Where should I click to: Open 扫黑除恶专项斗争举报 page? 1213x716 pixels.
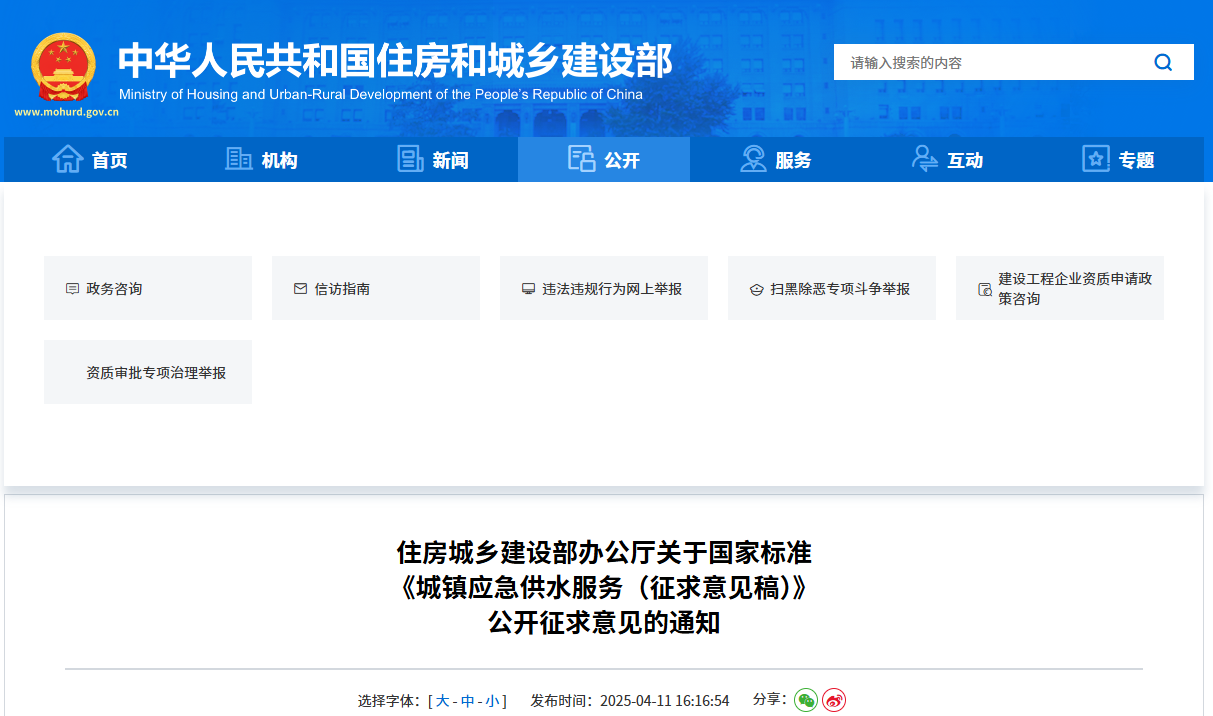[x=840, y=289]
